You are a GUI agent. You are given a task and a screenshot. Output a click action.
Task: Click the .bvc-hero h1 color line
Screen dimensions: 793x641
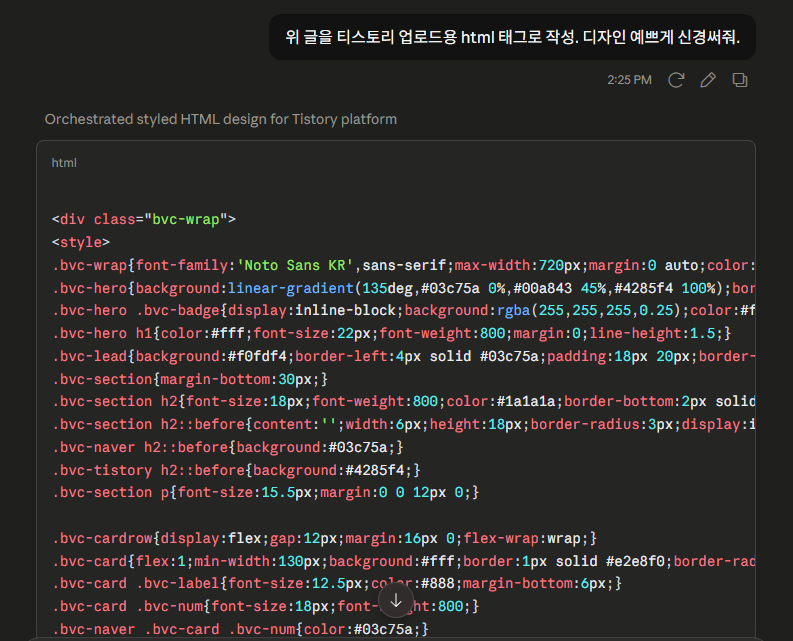392,333
